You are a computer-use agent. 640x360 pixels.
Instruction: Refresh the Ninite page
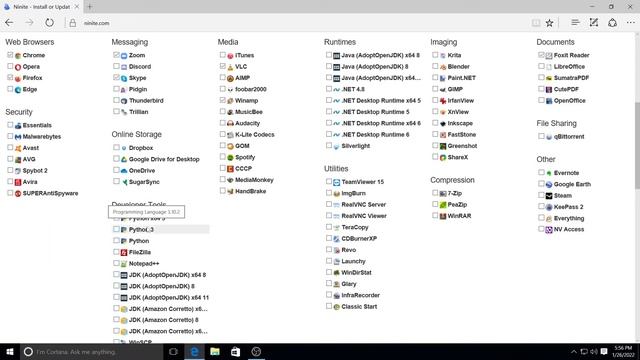49,23
